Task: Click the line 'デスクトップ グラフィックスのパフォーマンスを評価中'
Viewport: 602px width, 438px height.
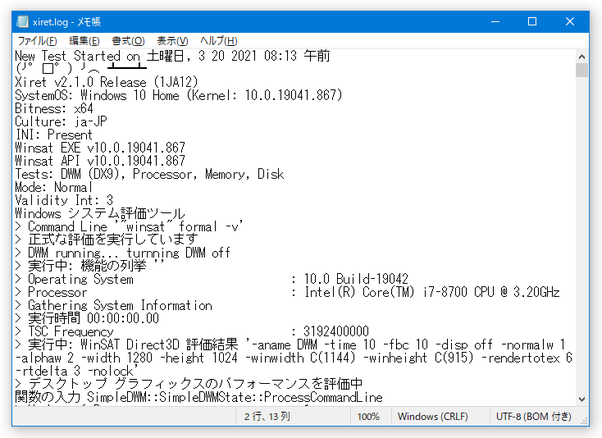Action: (x=189, y=384)
